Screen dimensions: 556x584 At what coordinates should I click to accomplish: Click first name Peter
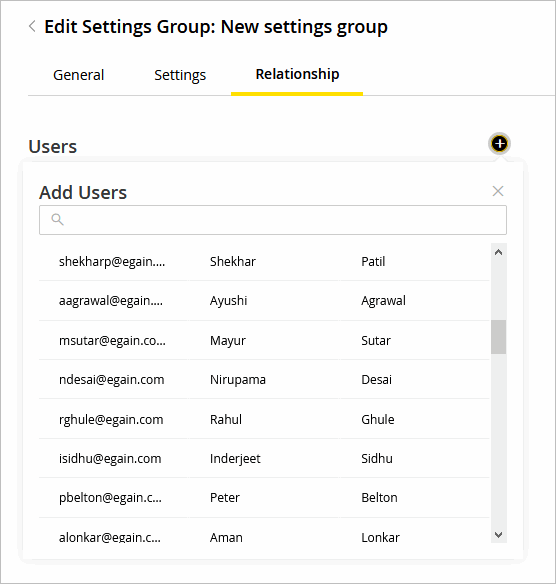click(225, 498)
